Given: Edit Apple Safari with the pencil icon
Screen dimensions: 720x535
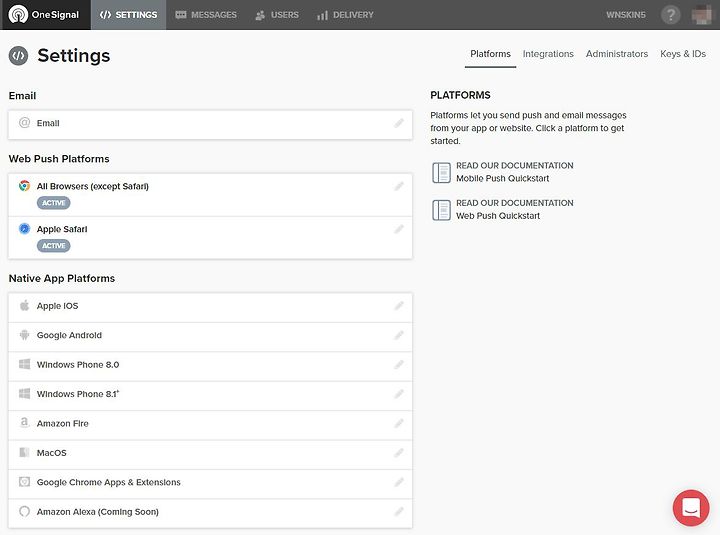Looking at the screenshot, I should [399, 229].
